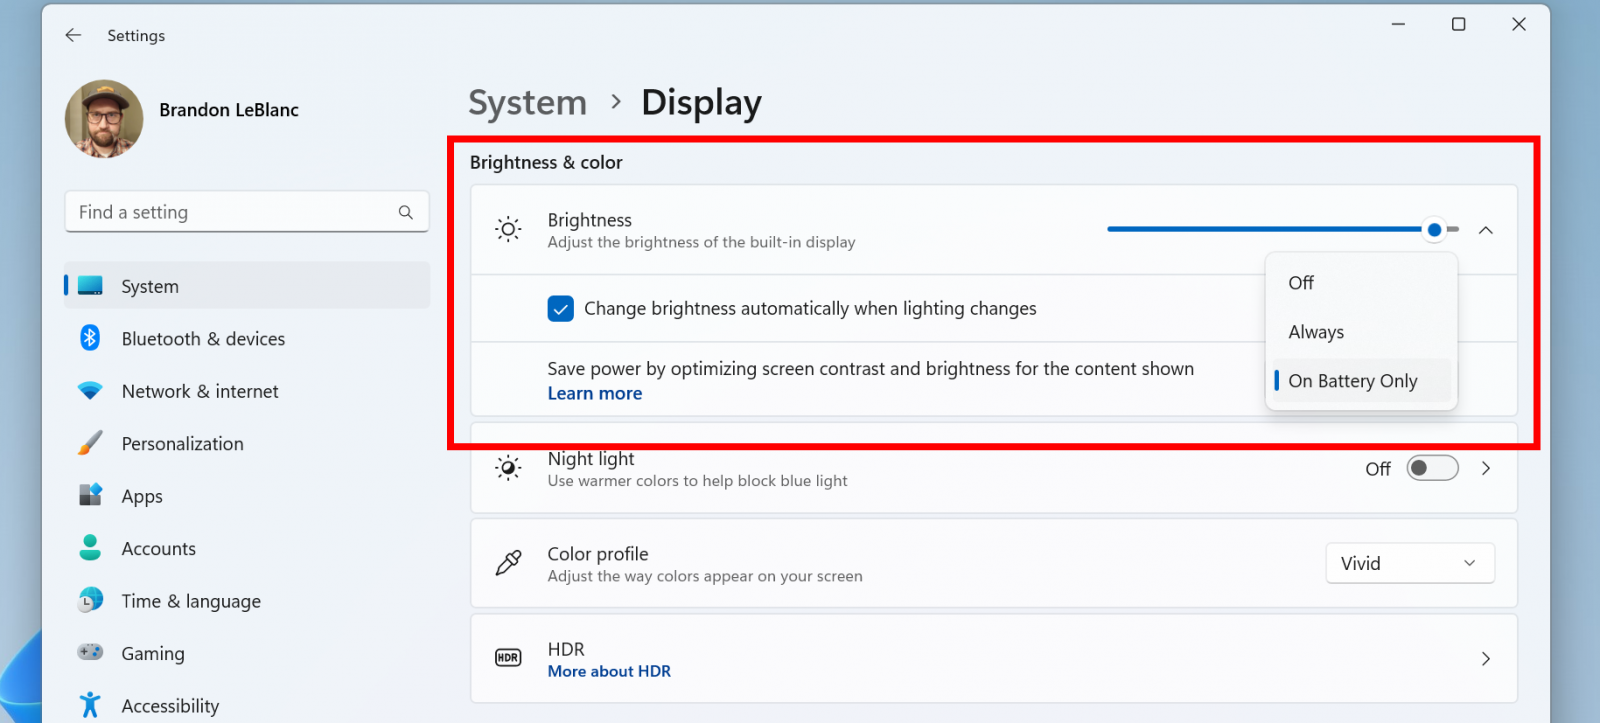Open the More about HDR link
The width and height of the screenshot is (1600, 723).
[x=609, y=672]
